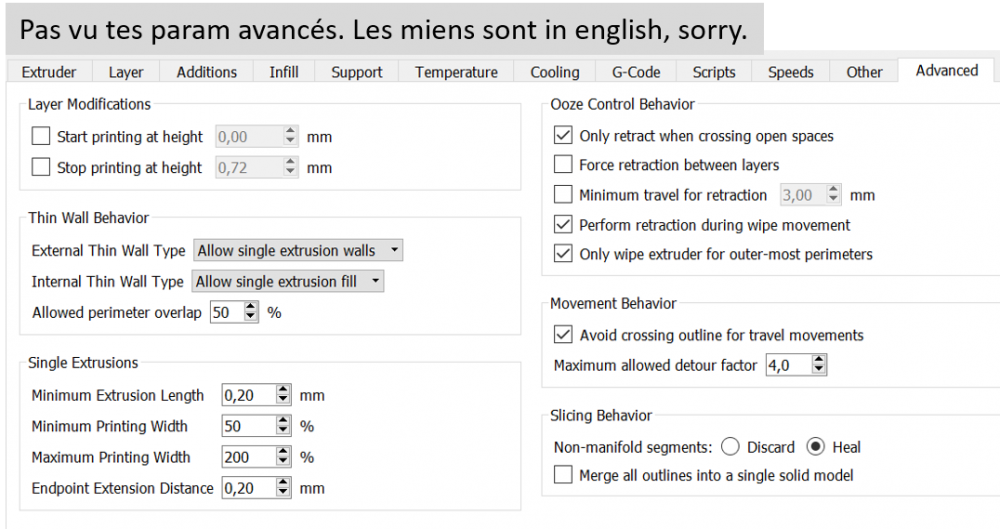Click the Minimum Printing Width value field
The width and height of the screenshot is (1000, 529).
click(249, 426)
